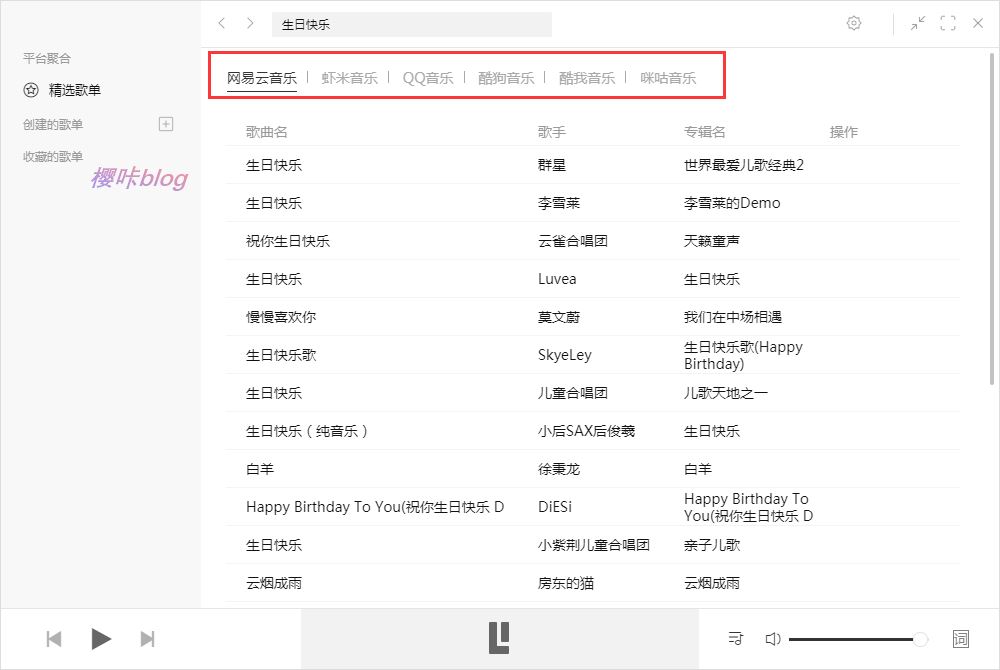The height and width of the screenshot is (670, 1000).
Task: Click artist 群星
Action: point(552,165)
